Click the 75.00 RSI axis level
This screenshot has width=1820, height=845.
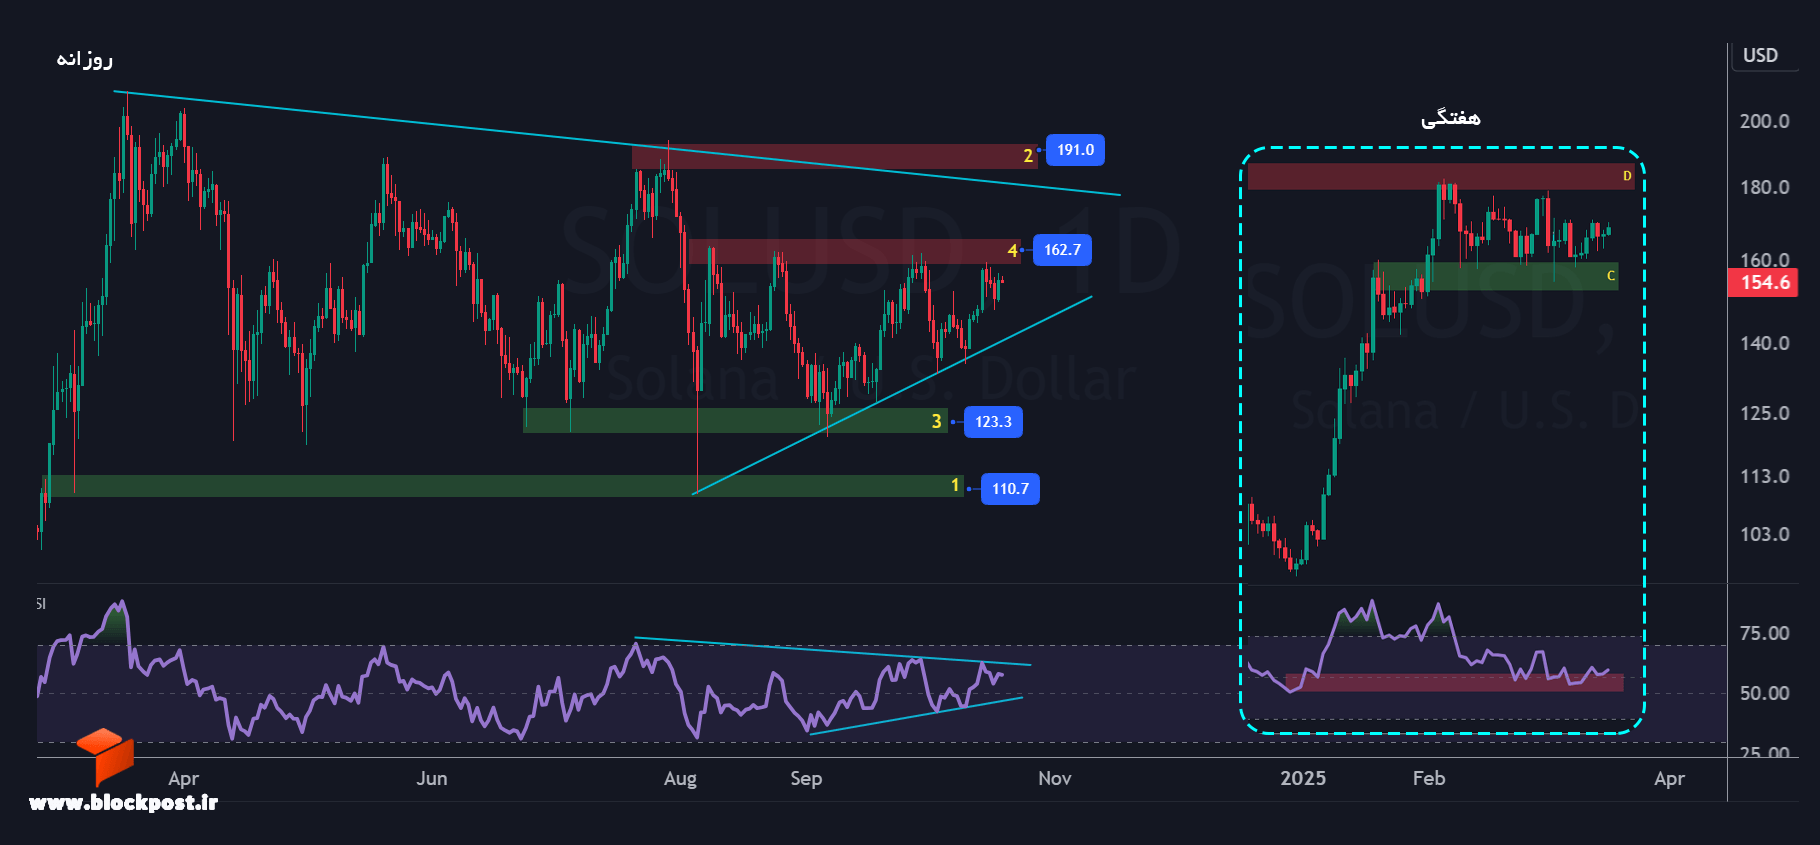(x=1764, y=633)
